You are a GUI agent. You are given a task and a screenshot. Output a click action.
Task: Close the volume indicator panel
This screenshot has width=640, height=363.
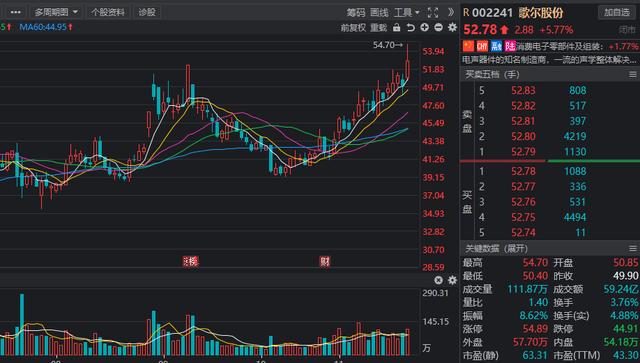click(438, 280)
